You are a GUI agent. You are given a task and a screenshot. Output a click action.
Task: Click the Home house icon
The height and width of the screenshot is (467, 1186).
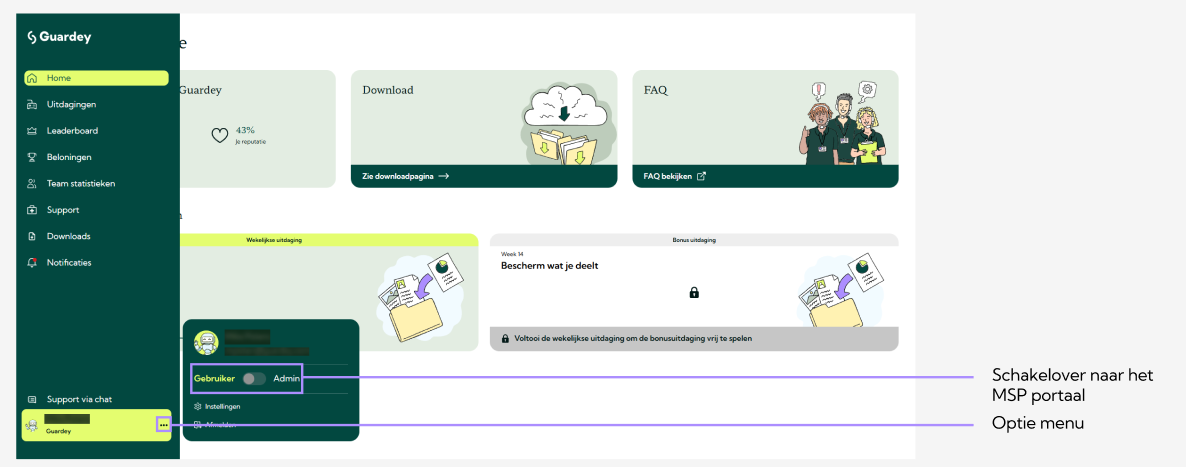tap(32, 78)
